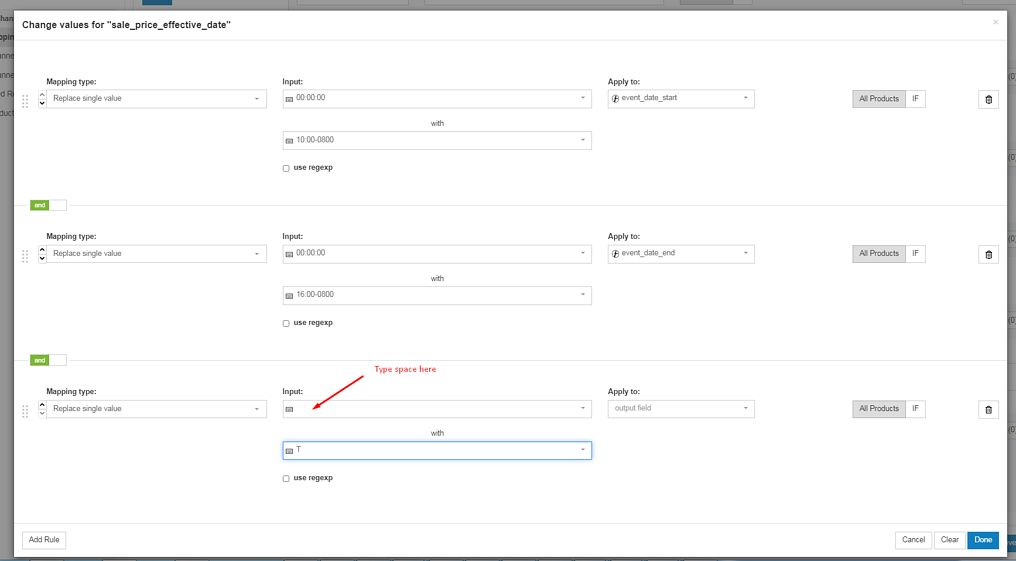Click the drag handle of the second rule
1016x561 pixels.
click(x=25, y=256)
